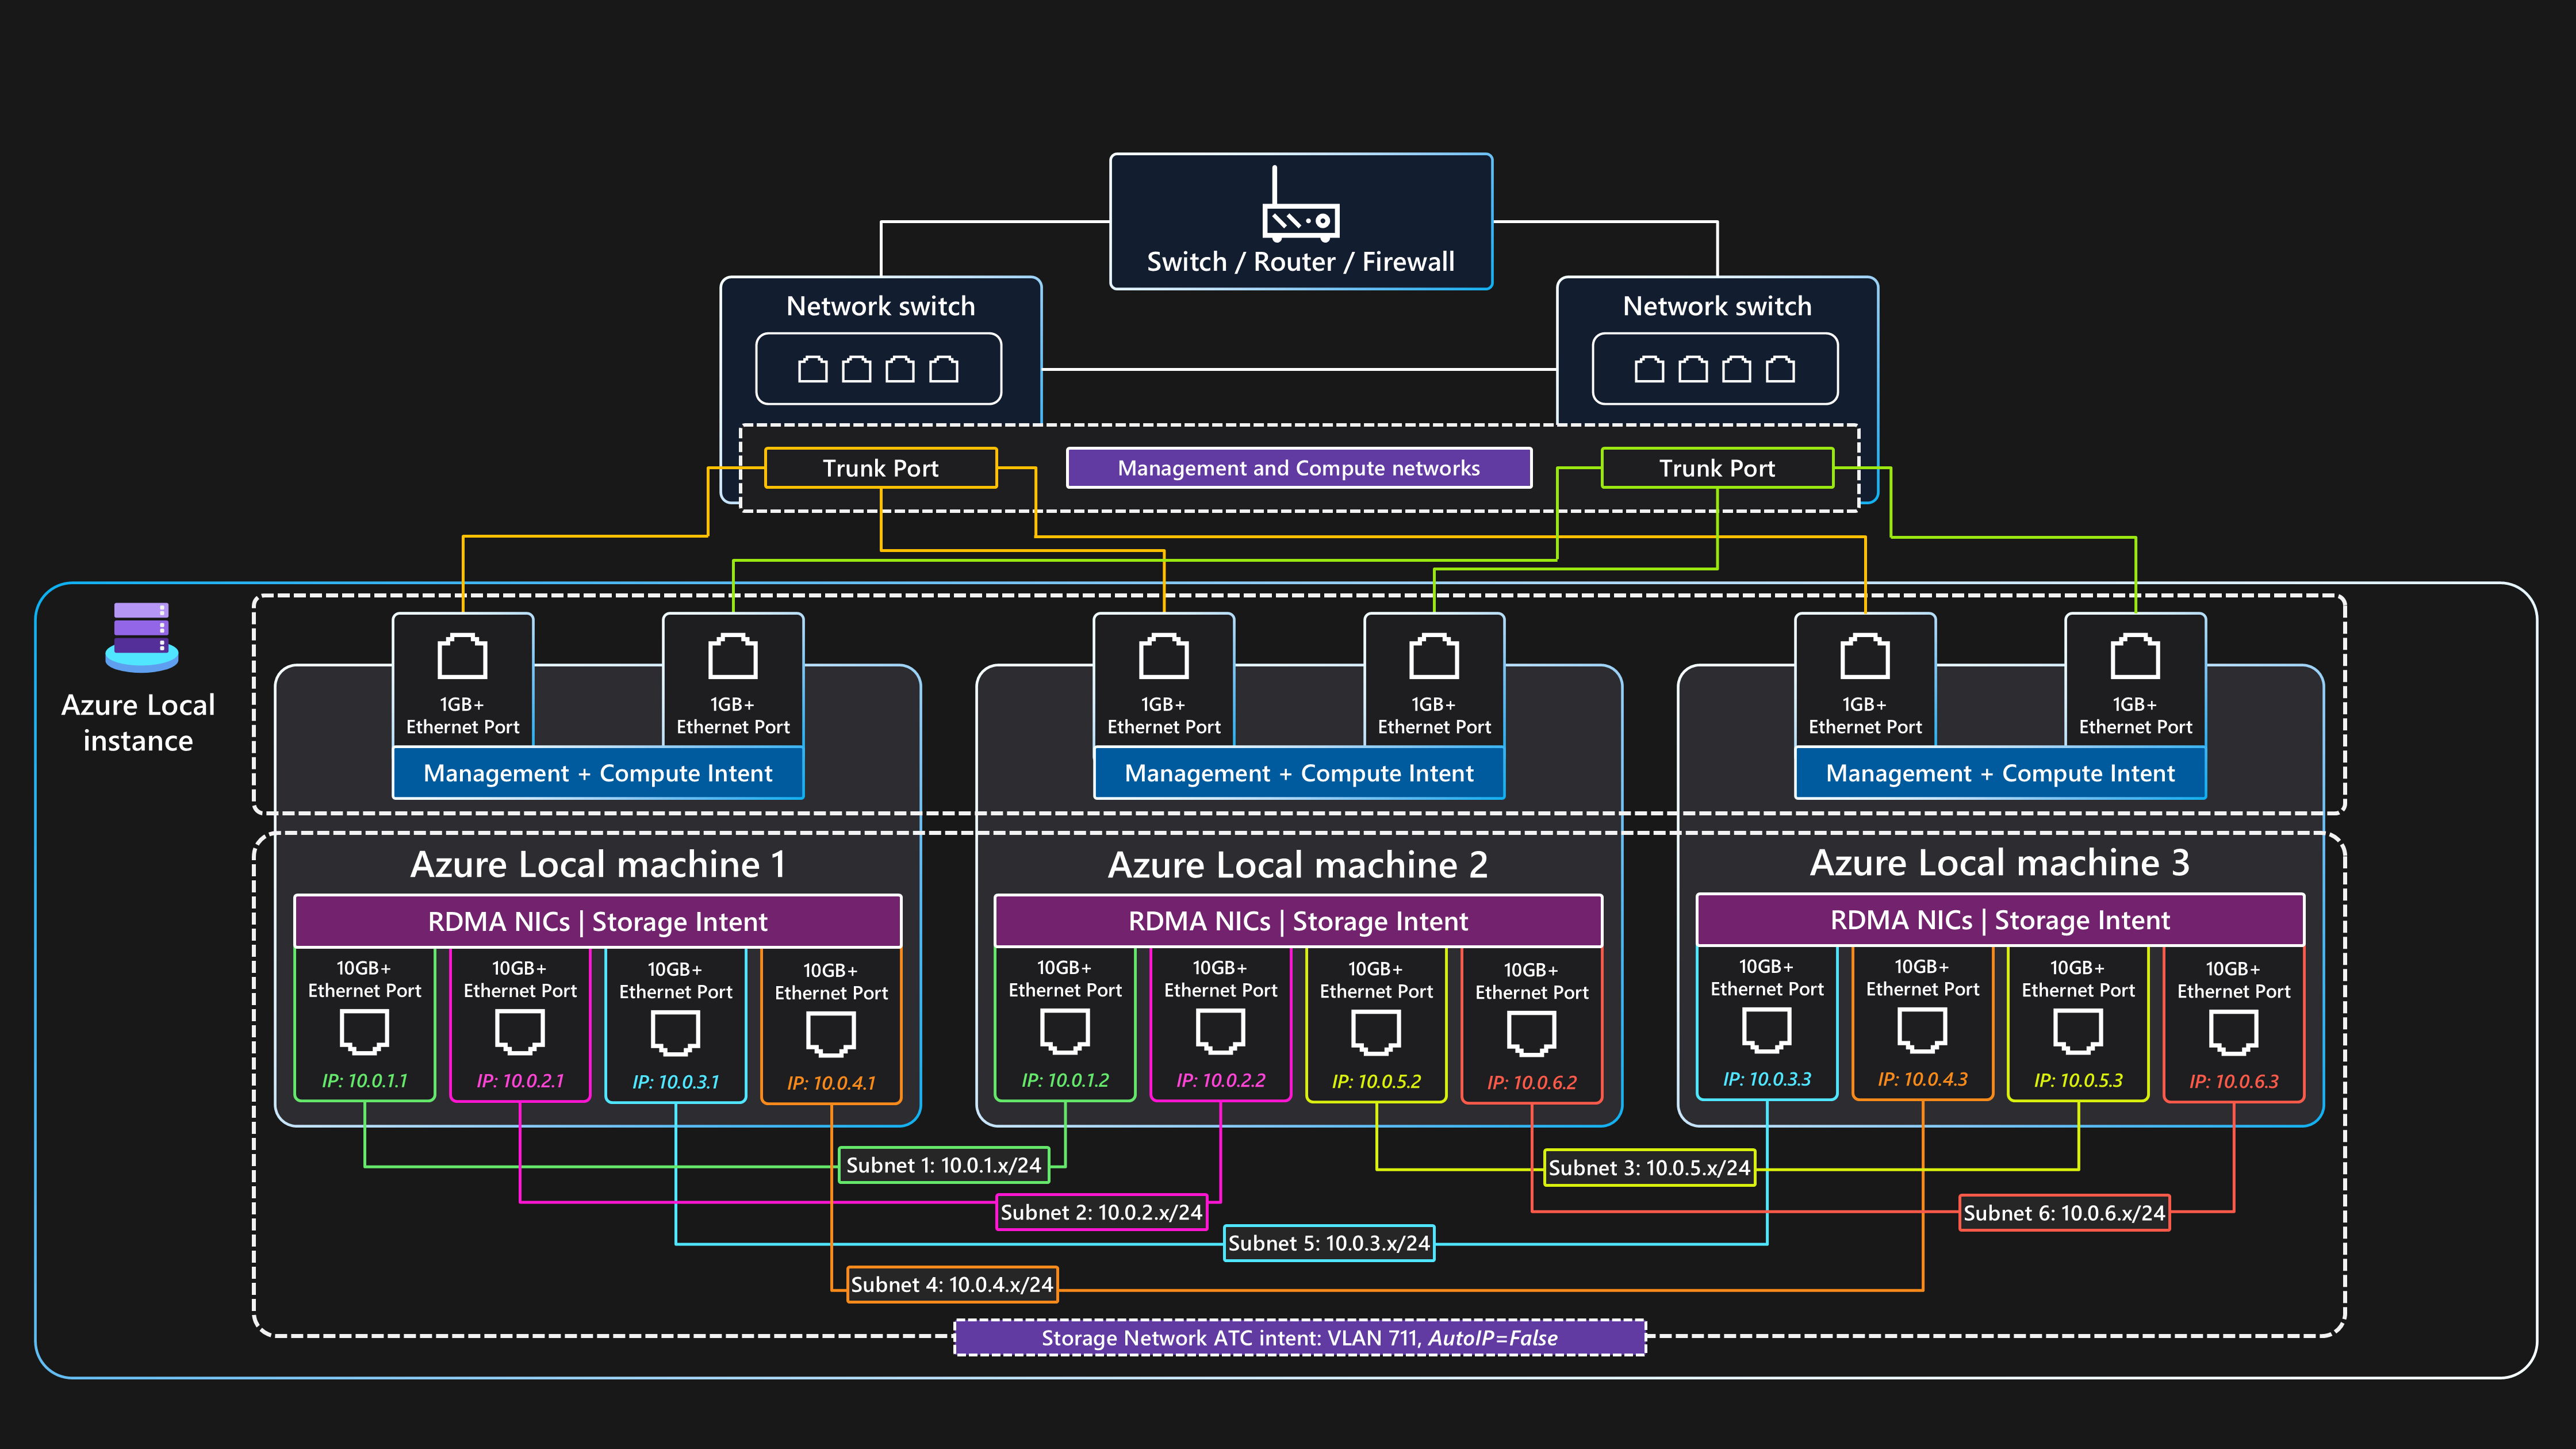
Task: Click the IP: 10.0.4.1 address text
Action: click(x=831, y=1083)
